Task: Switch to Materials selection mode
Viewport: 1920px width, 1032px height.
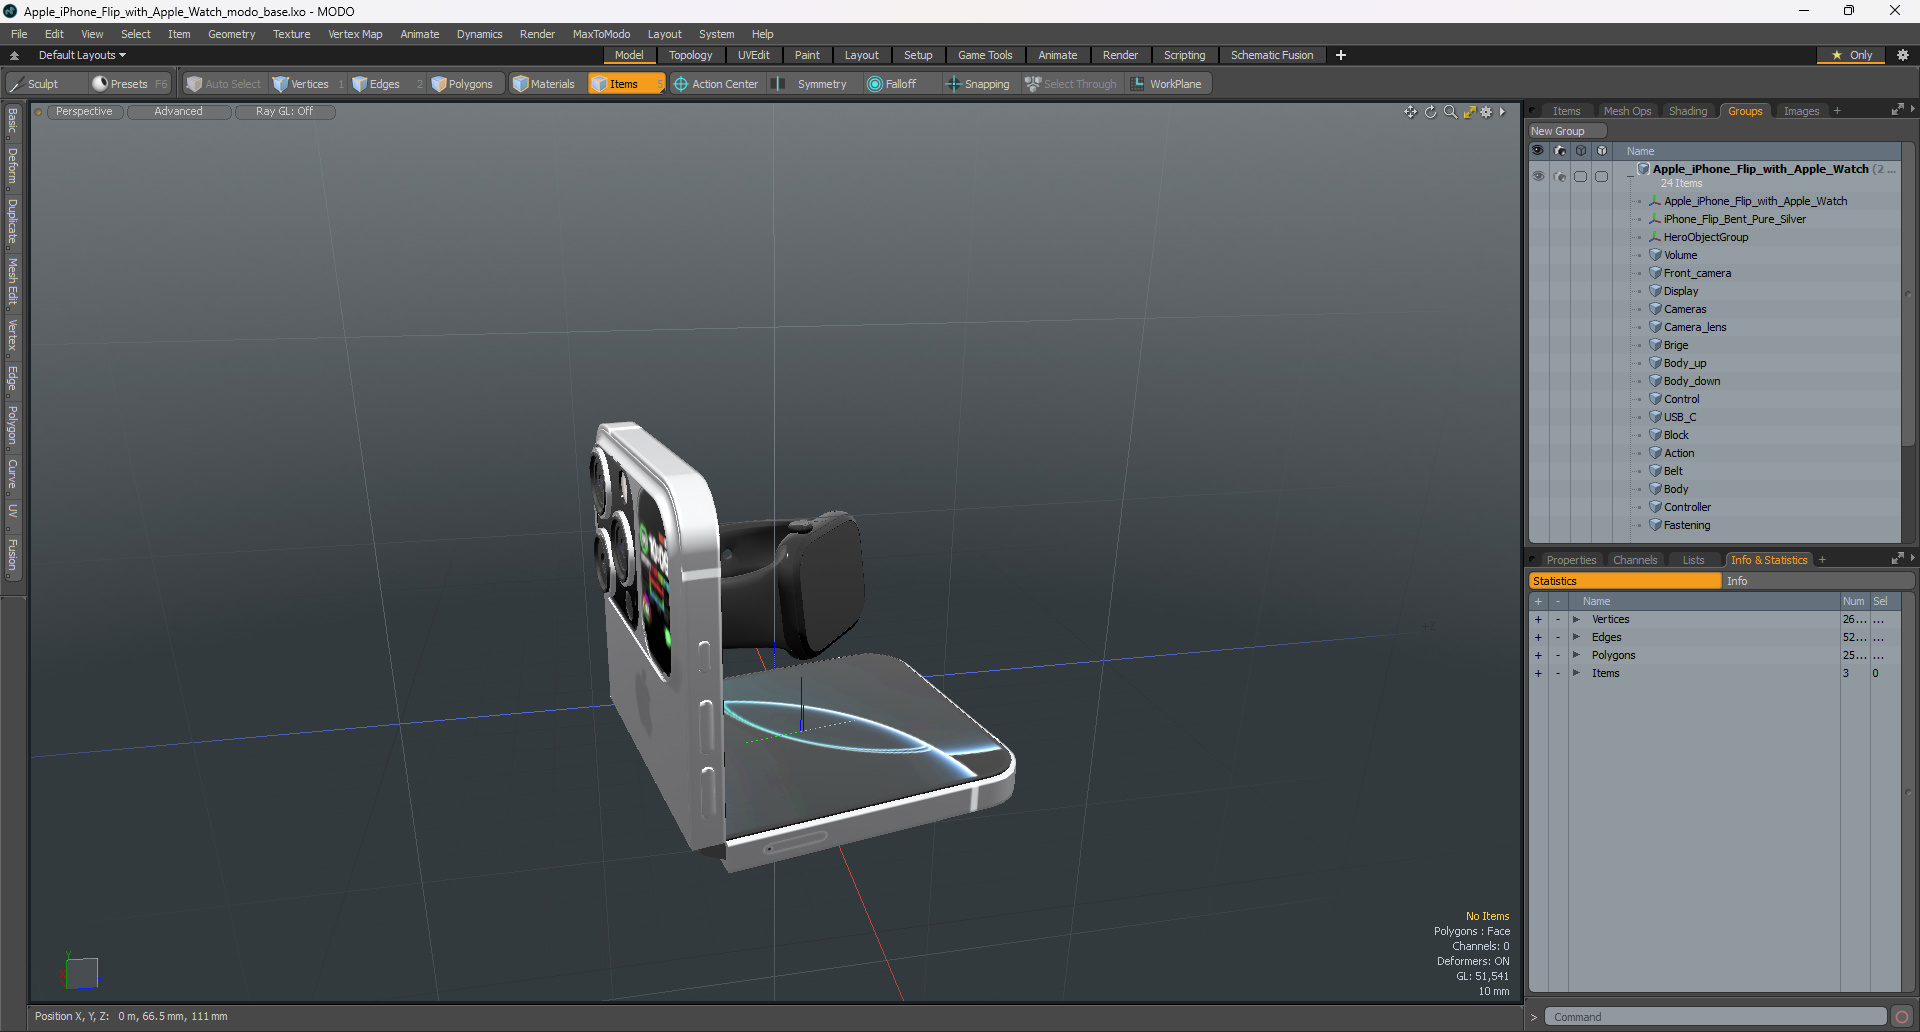Action: (544, 84)
